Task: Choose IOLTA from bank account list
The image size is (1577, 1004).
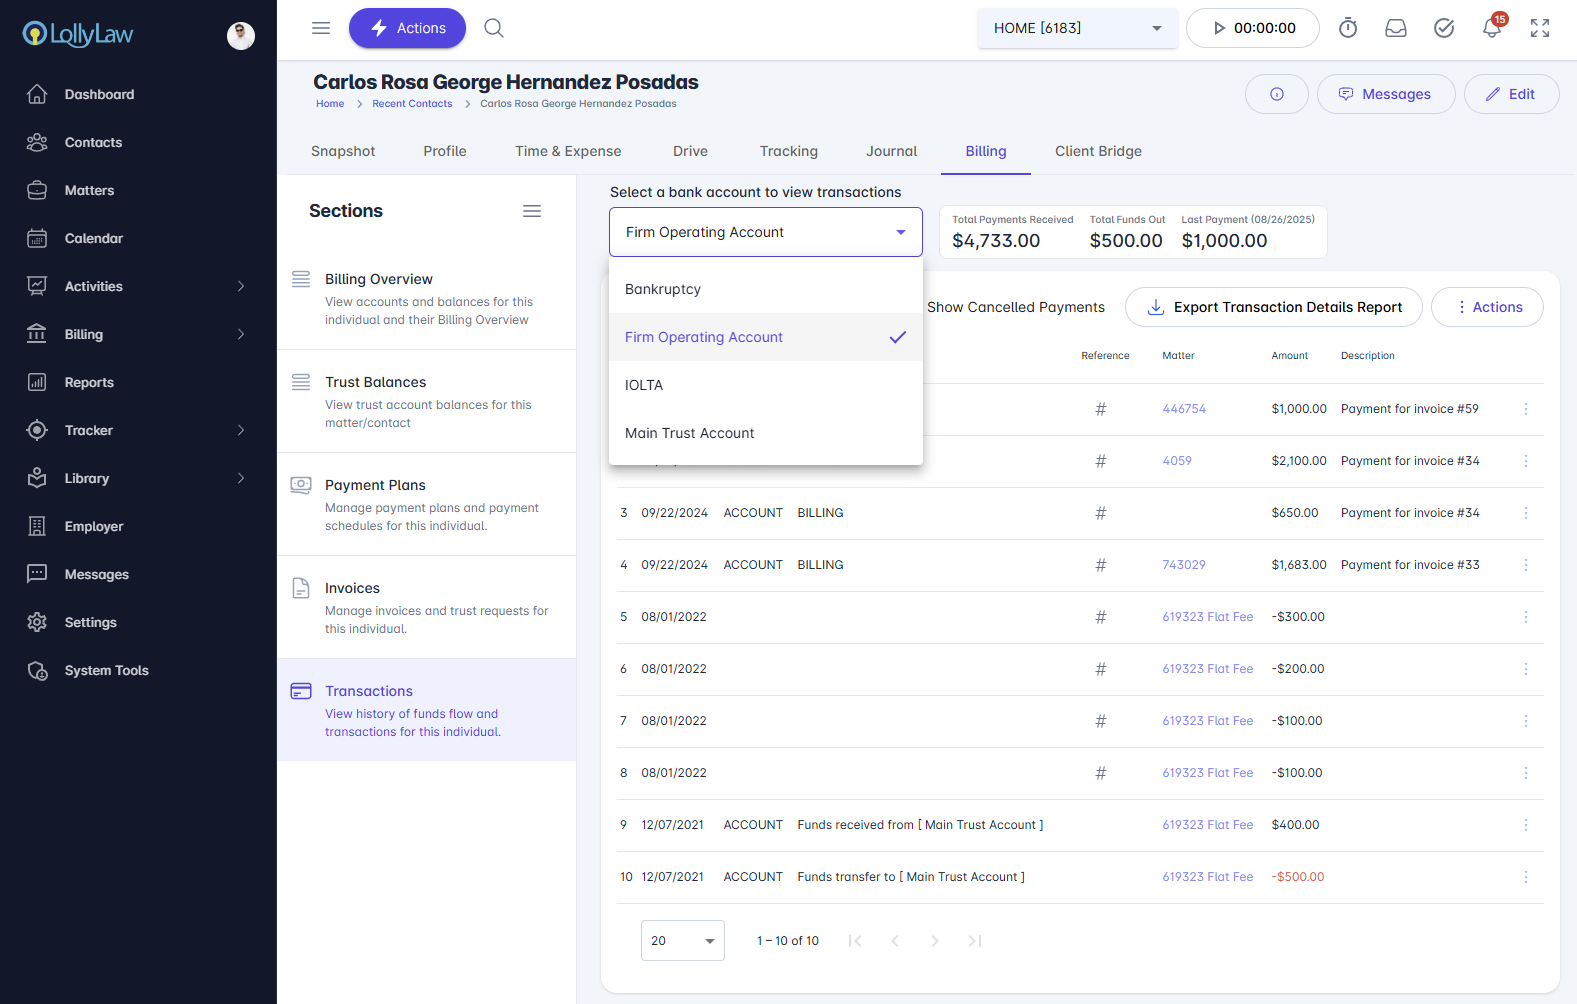Action: [x=644, y=385]
